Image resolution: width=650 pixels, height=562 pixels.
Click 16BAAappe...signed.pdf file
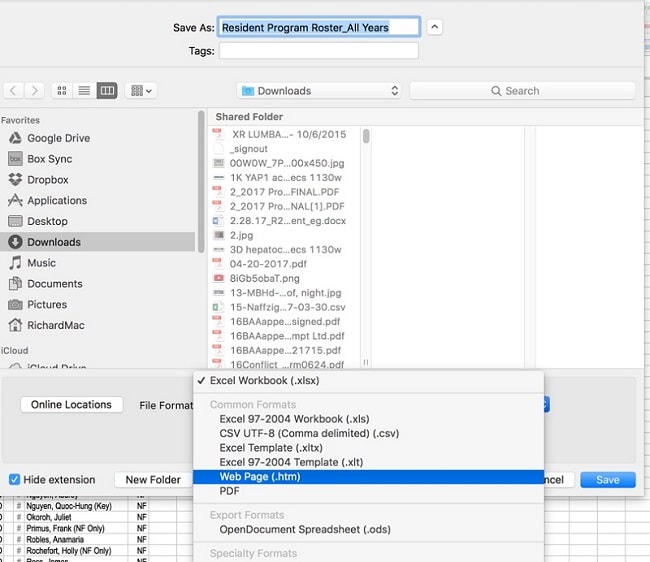284,321
